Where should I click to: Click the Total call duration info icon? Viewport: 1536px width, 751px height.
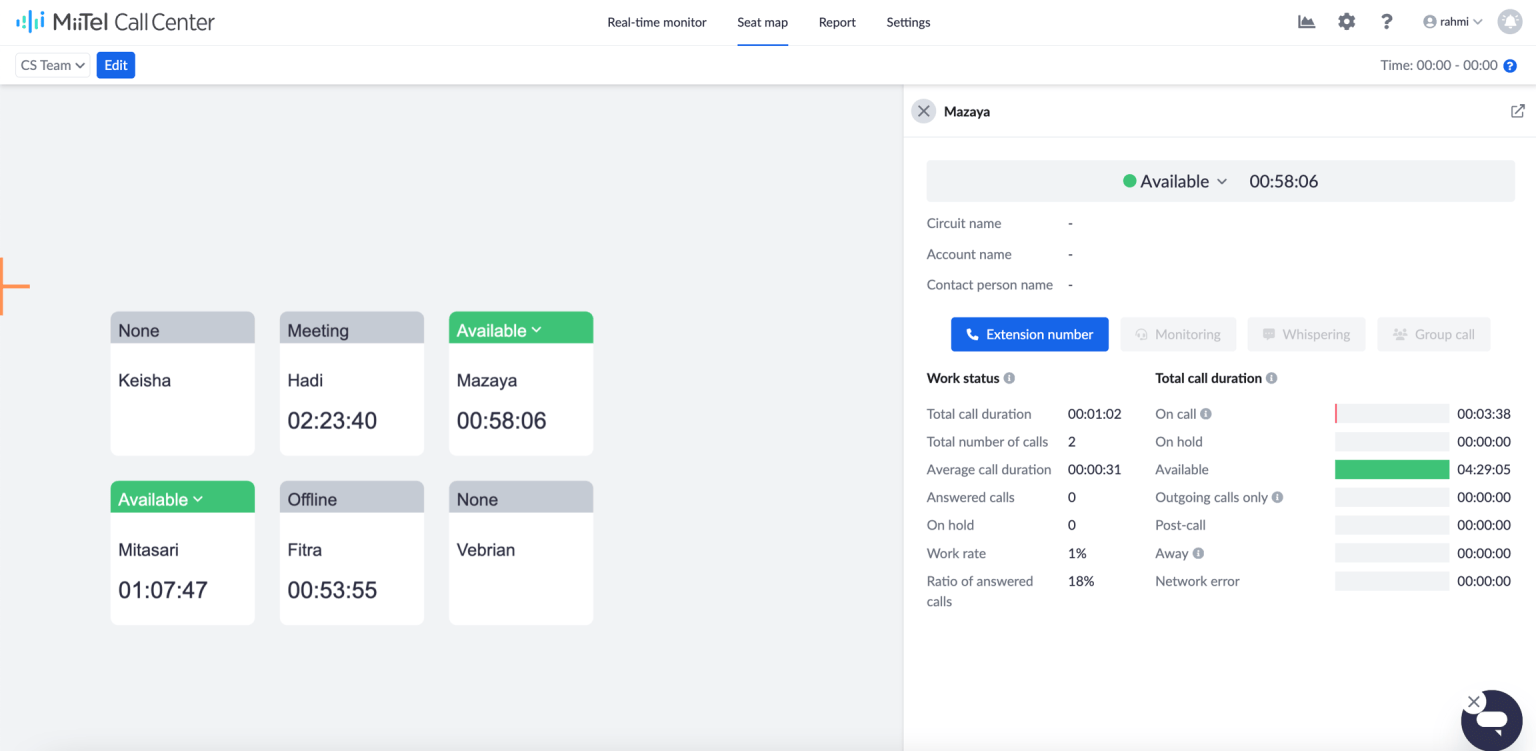[x=1271, y=378]
